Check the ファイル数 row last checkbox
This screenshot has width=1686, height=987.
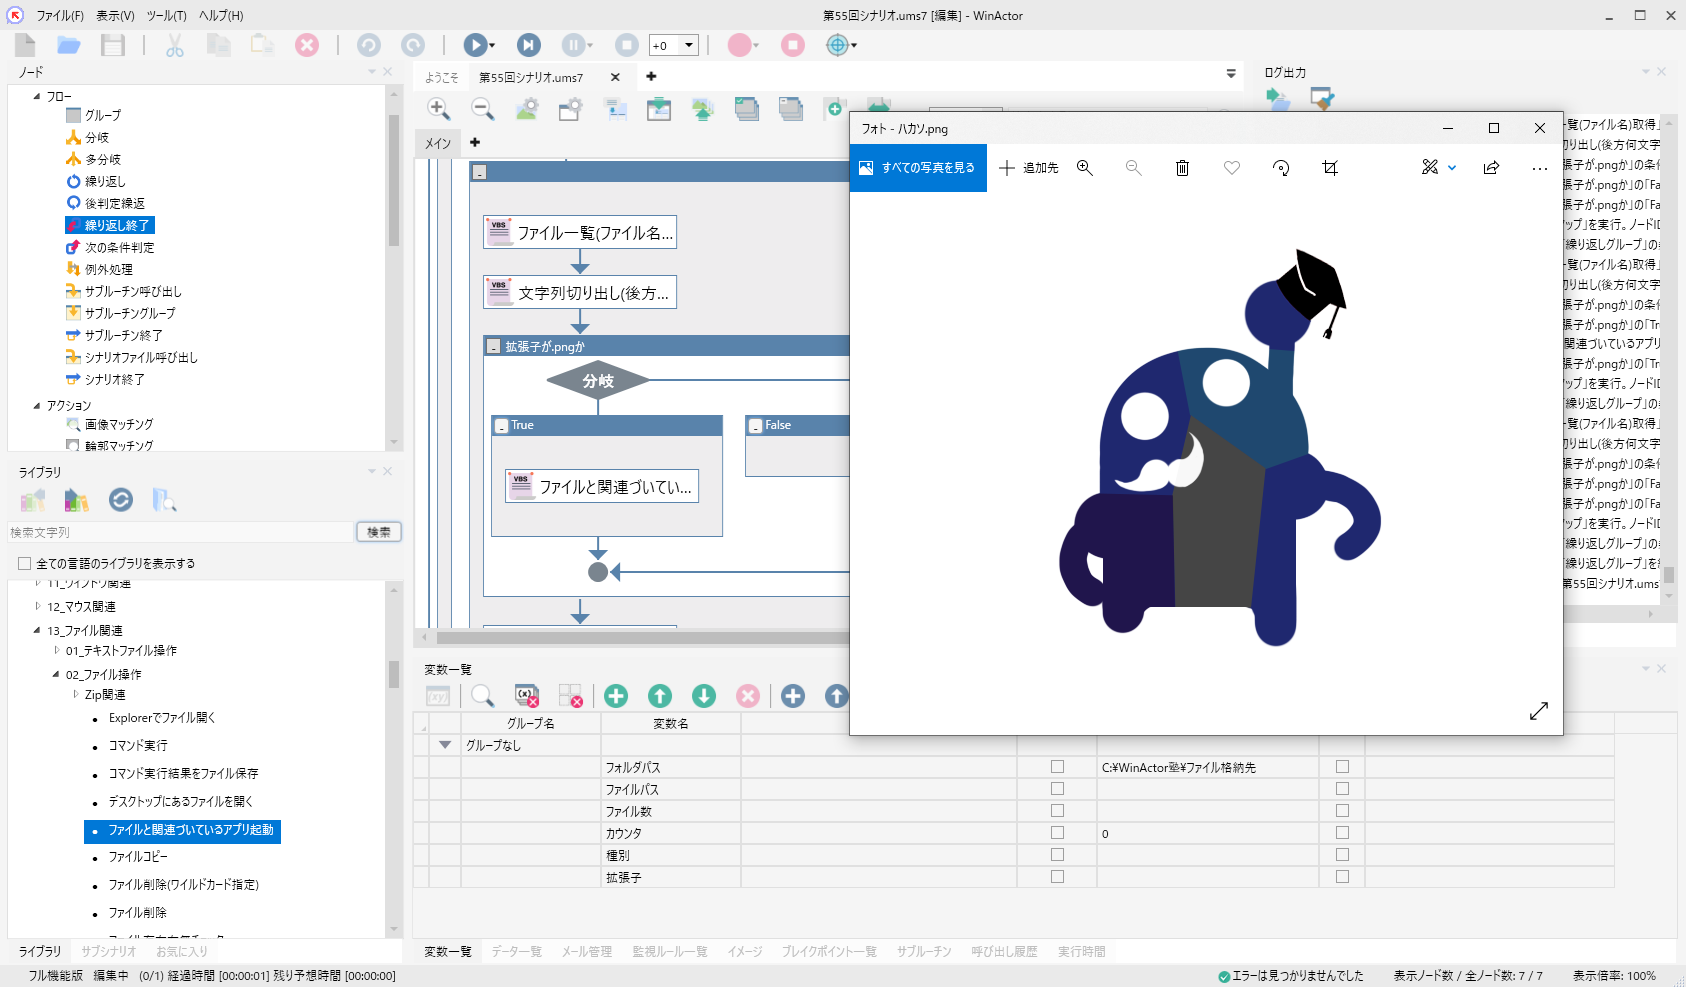coord(1342,811)
